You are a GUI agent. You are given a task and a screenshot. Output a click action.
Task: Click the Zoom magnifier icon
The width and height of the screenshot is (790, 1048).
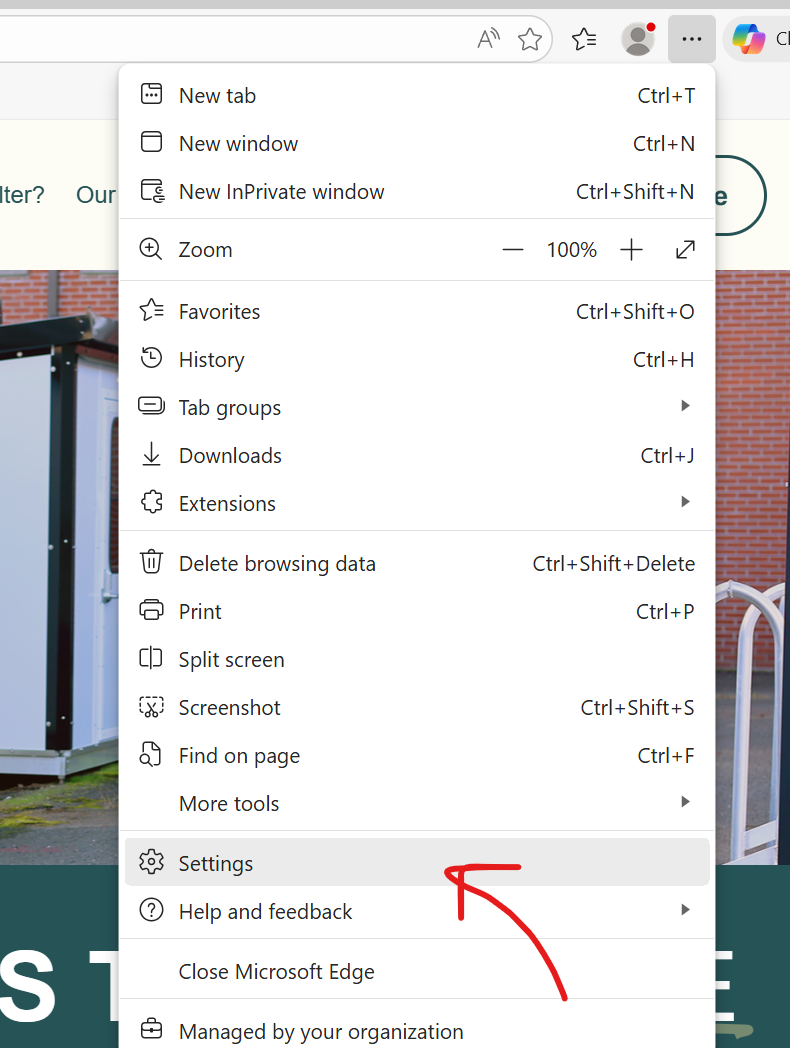[x=150, y=249]
